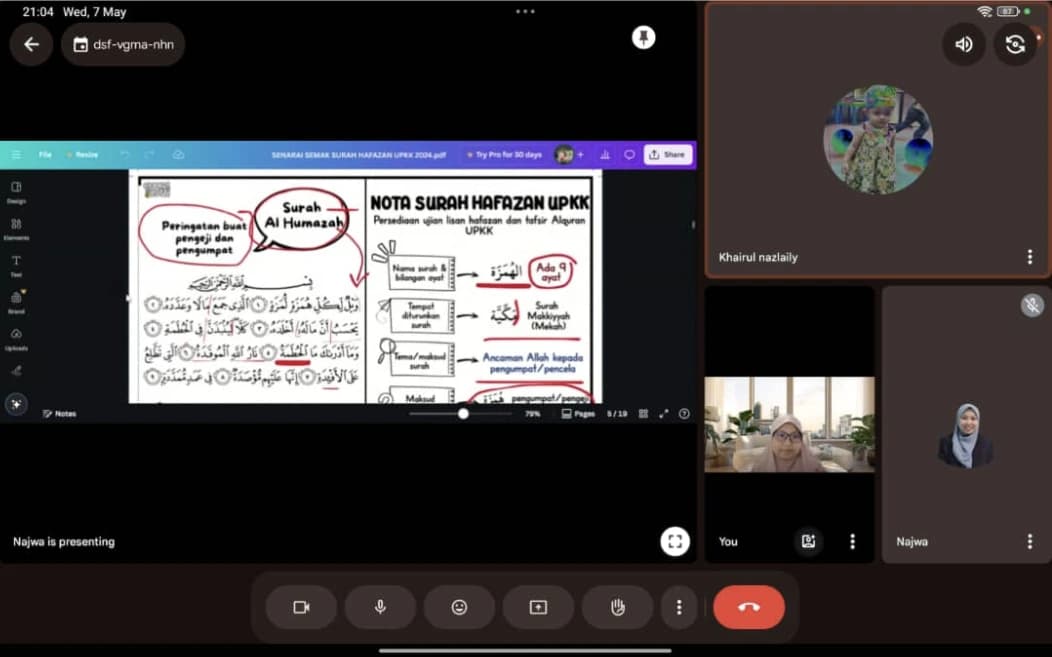Leave the call with red button

(x=749, y=607)
